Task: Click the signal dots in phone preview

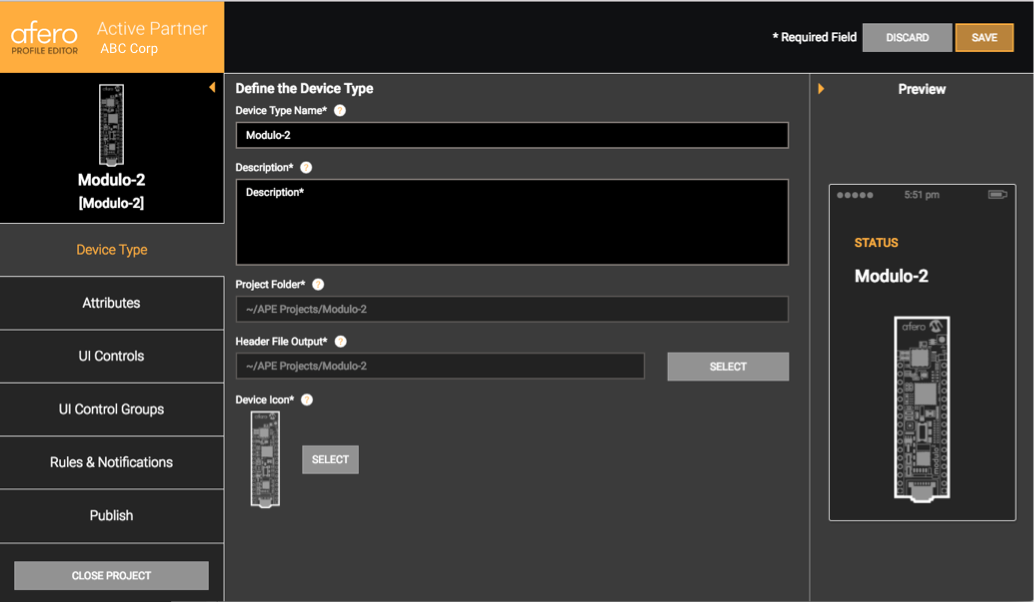Action: pos(855,195)
